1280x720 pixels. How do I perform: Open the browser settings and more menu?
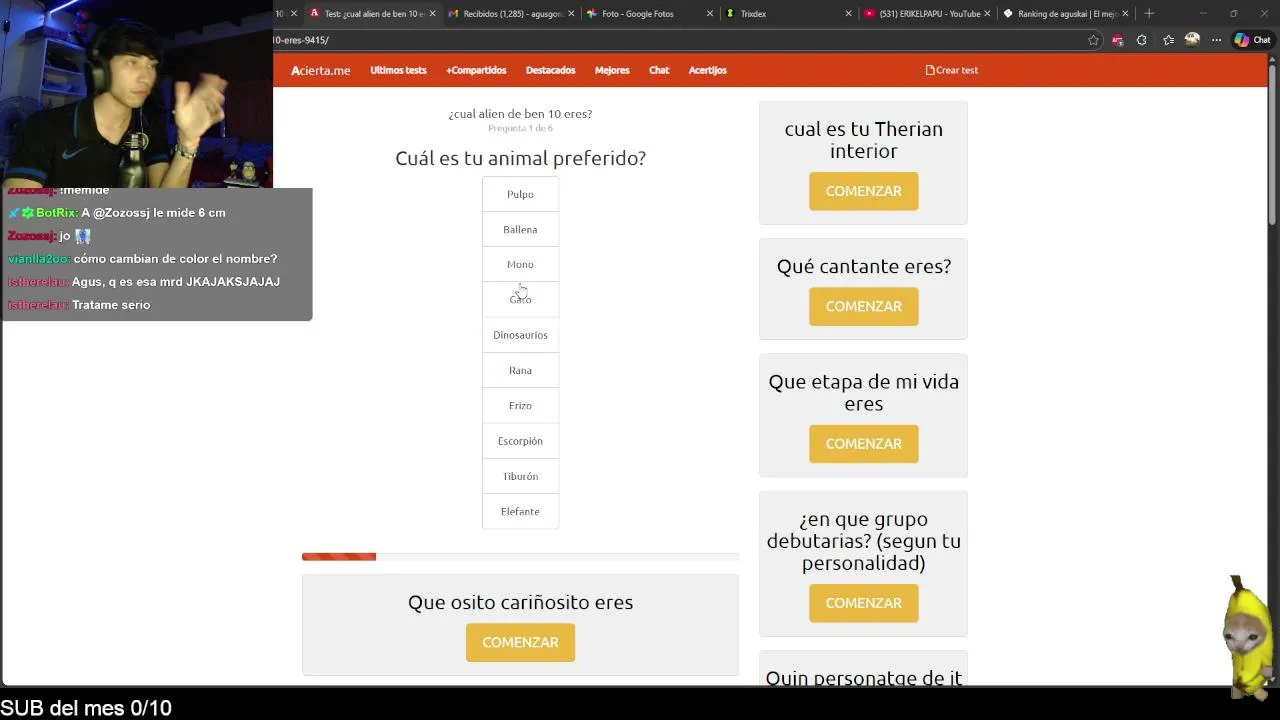click(1216, 40)
